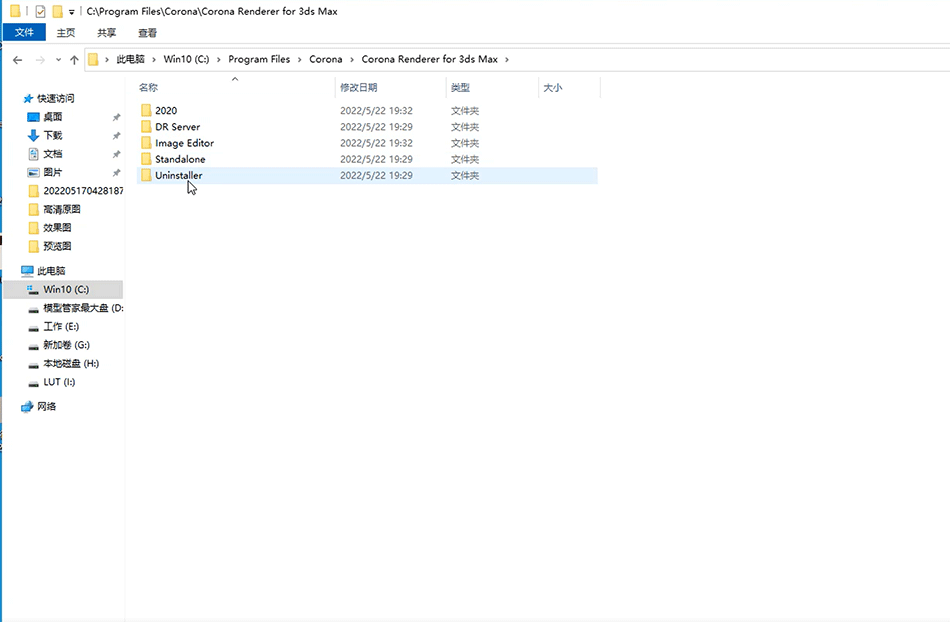The height and width of the screenshot is (622, 950).
Task: Open the 效果图 folder in sidebar
Action: (x=57, y=228)
